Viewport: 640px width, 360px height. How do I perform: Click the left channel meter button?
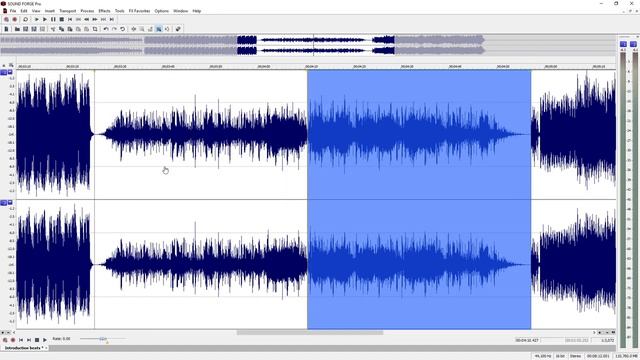(x=623, y=44)
